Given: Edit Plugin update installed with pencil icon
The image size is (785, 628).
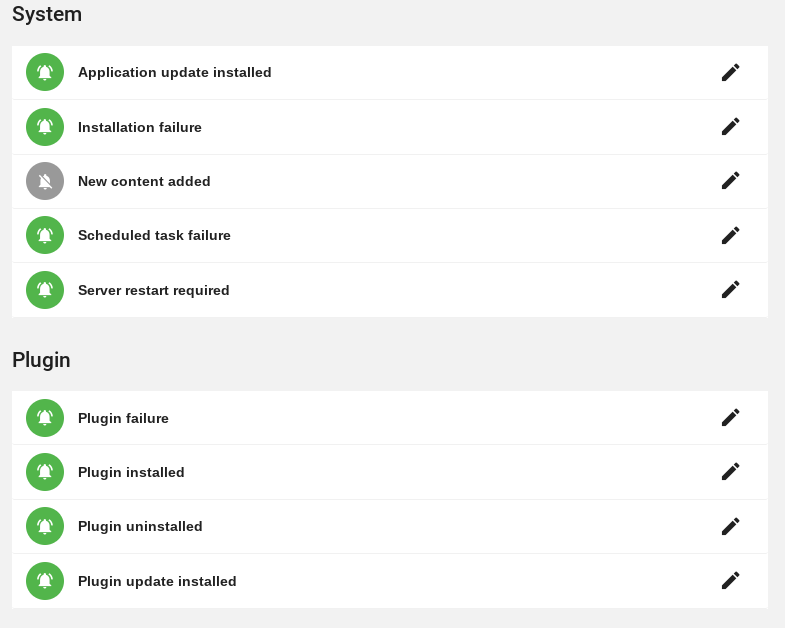Looking at the screenshot, I should tap(730, 580).
